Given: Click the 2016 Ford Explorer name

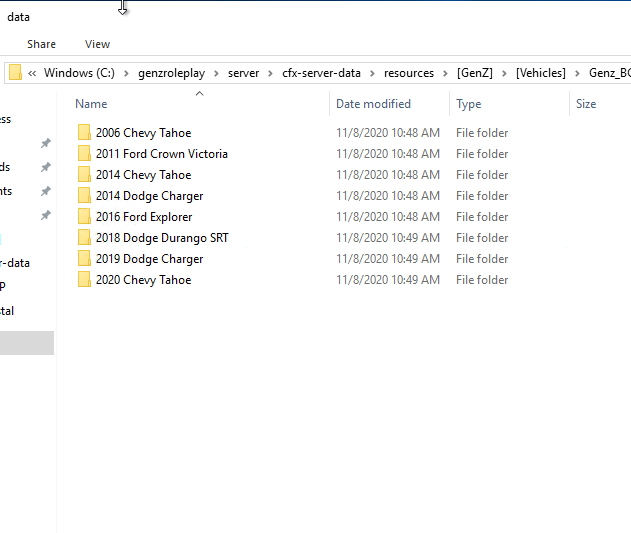Looking at the screenshot, I should tap(144, 217).
